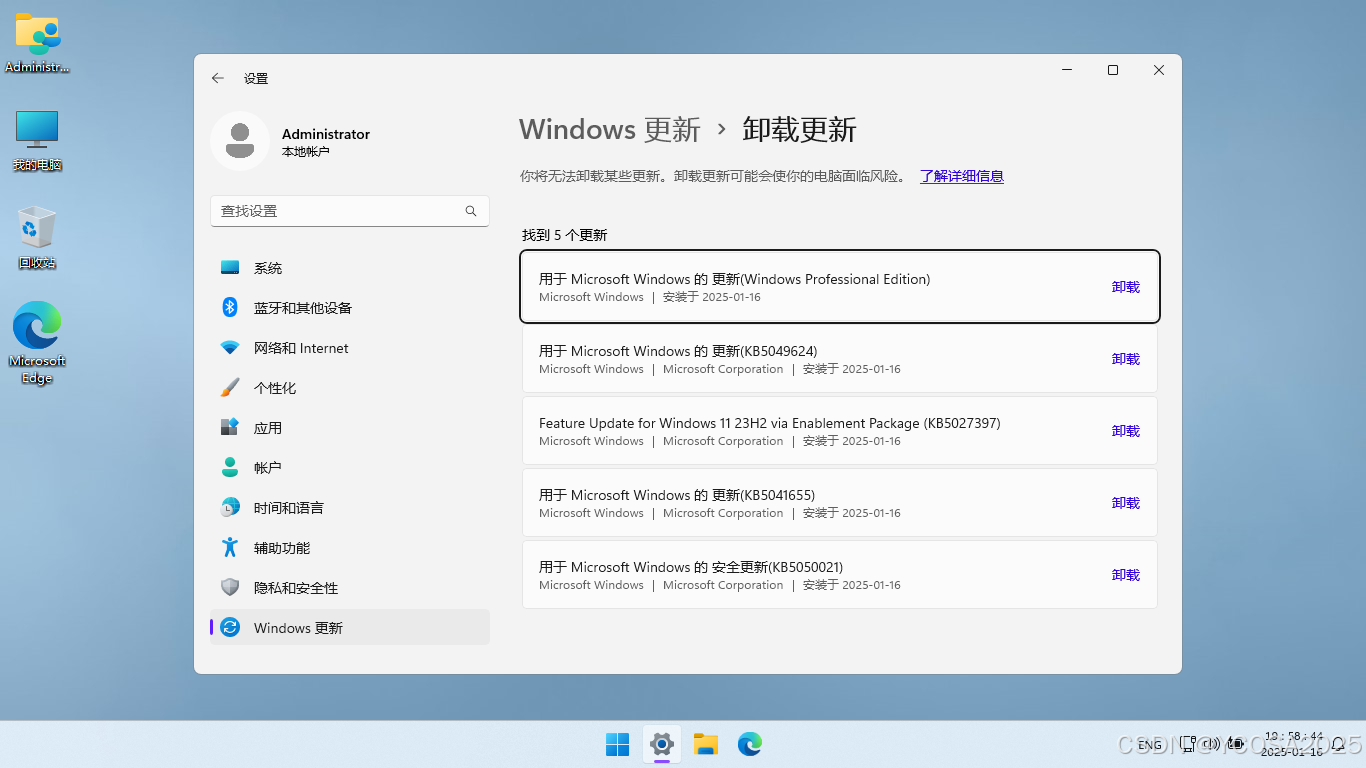Open Microsoft Edge from taskbar
The width and height of the screenshot is (1366, 768).
pos(750,744)
